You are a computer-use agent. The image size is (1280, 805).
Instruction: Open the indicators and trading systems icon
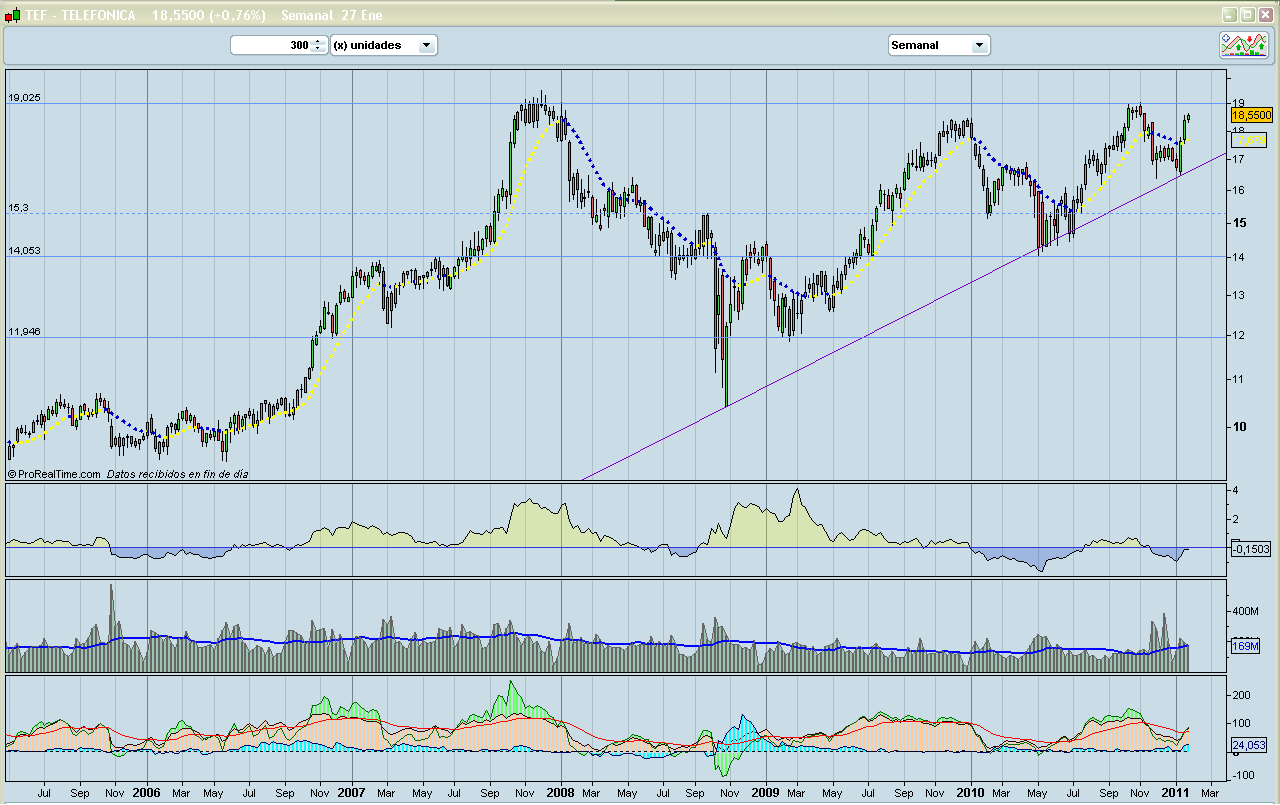[1243, 45]
